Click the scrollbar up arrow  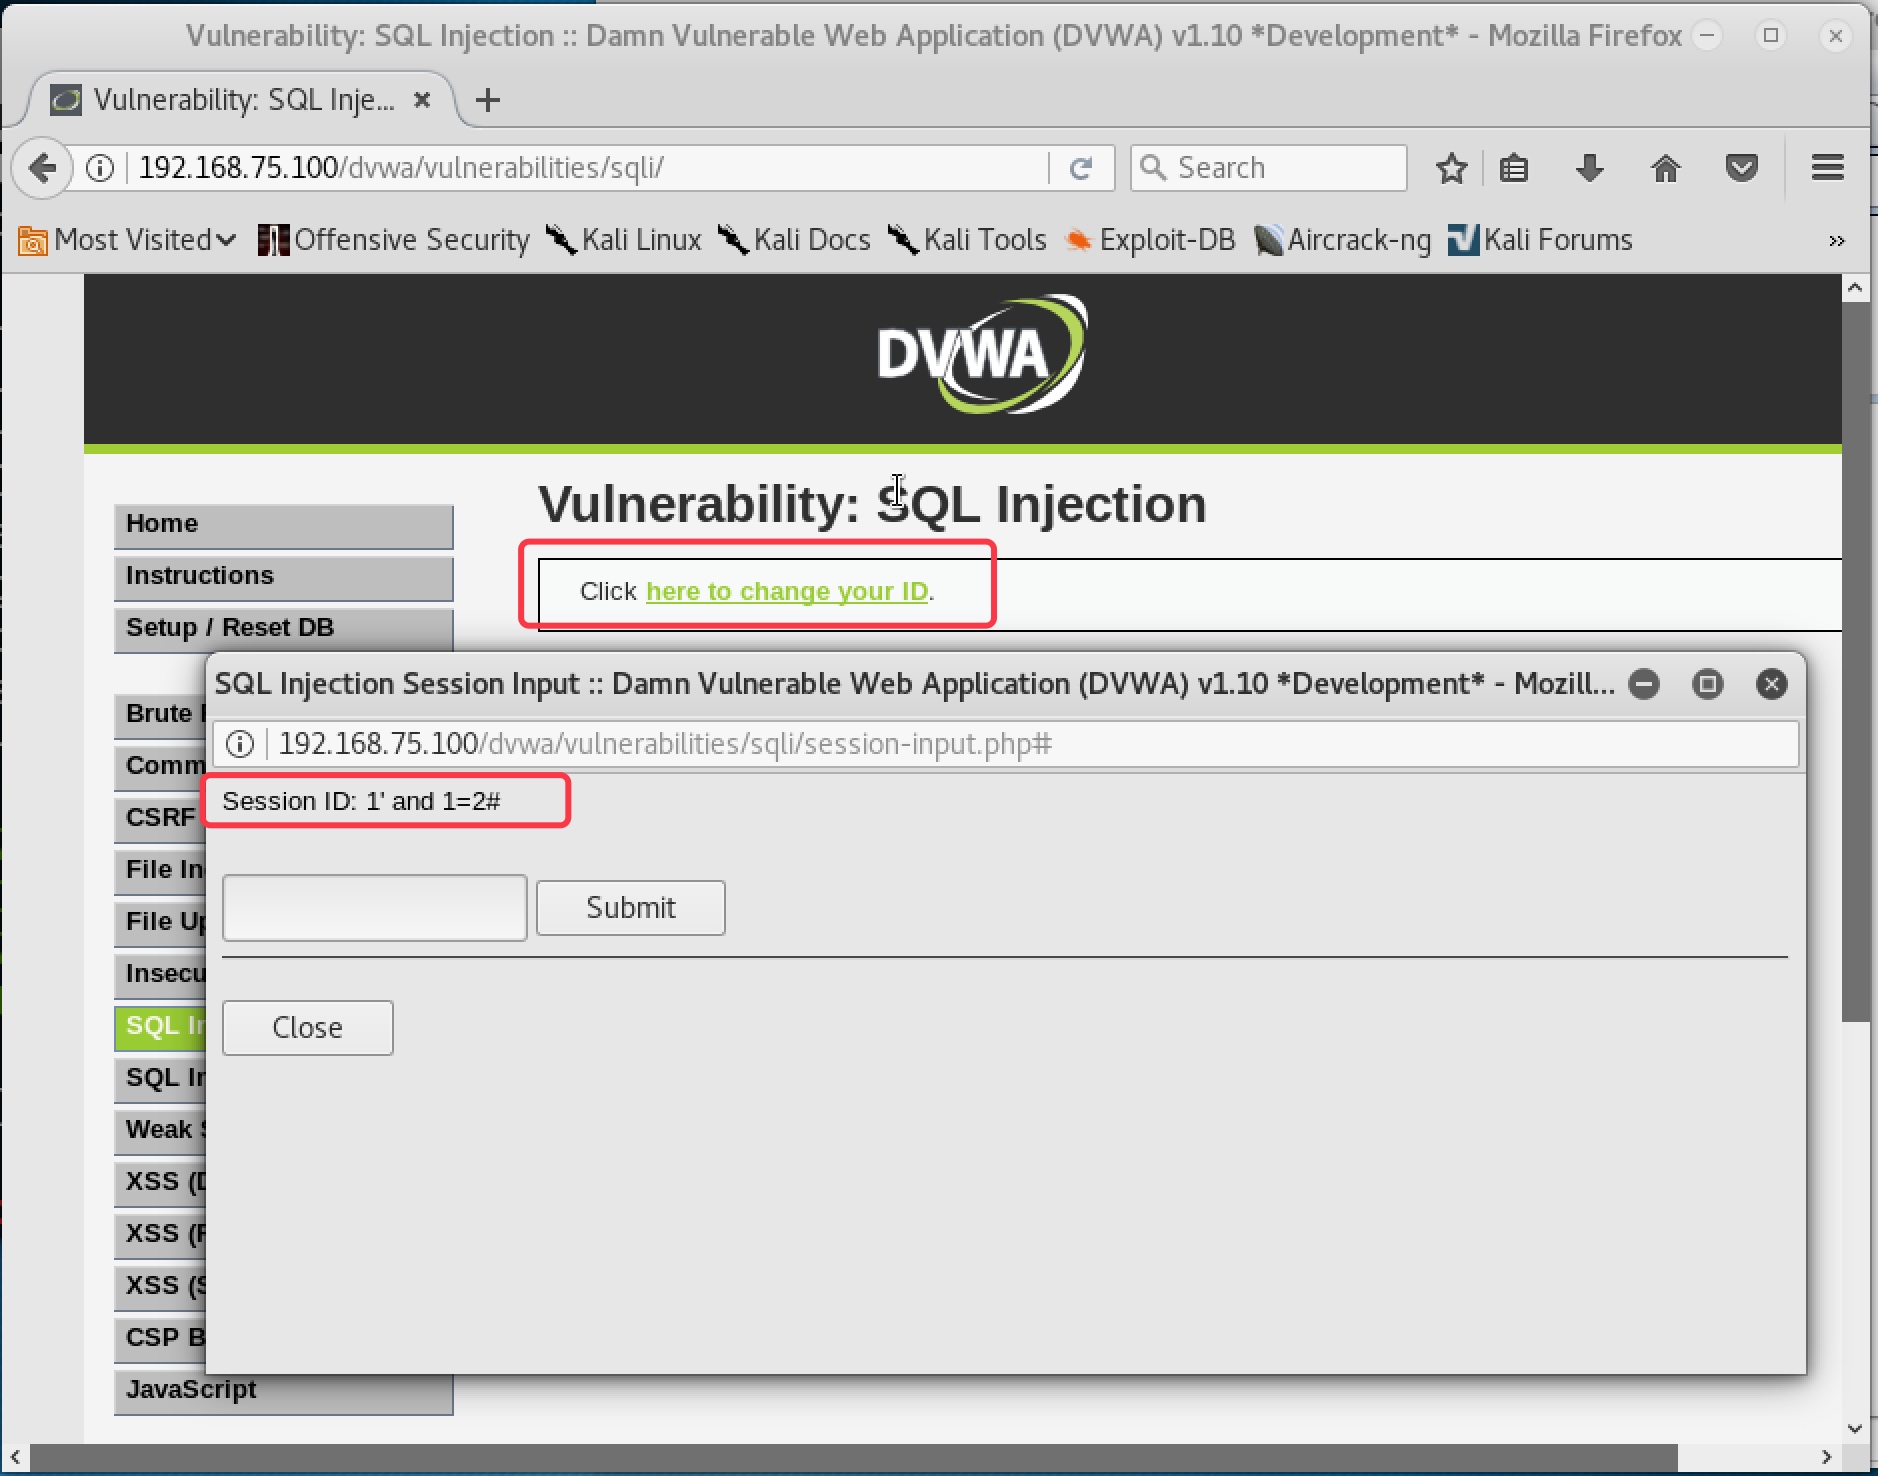pyautogui.click(x=1856, y=289)
